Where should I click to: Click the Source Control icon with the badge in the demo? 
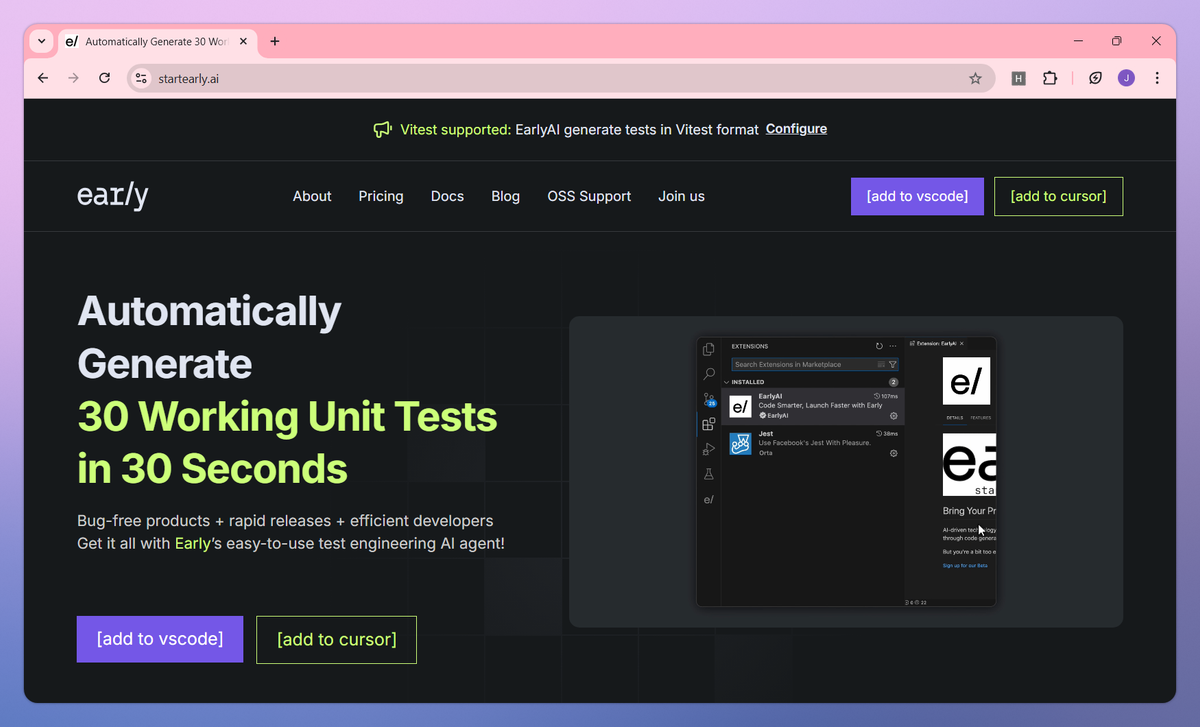click(x=709, y=400)
